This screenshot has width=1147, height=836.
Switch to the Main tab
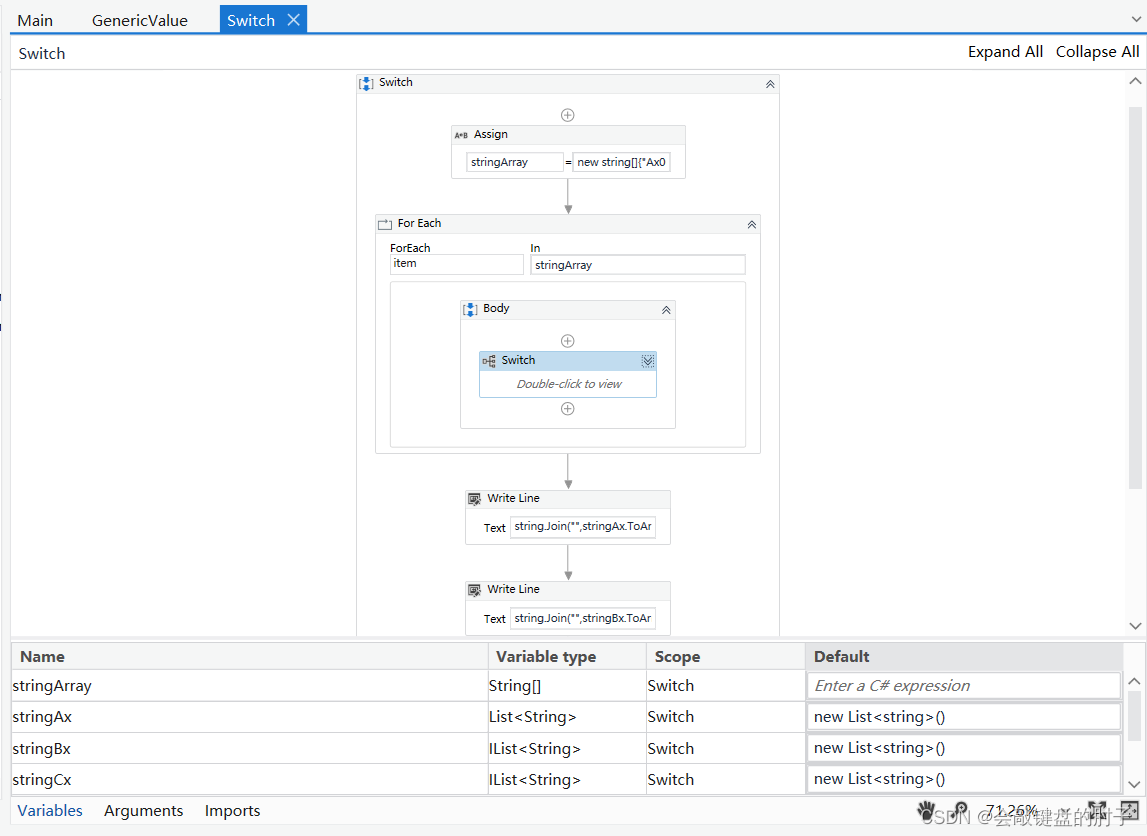click(35, 19)
